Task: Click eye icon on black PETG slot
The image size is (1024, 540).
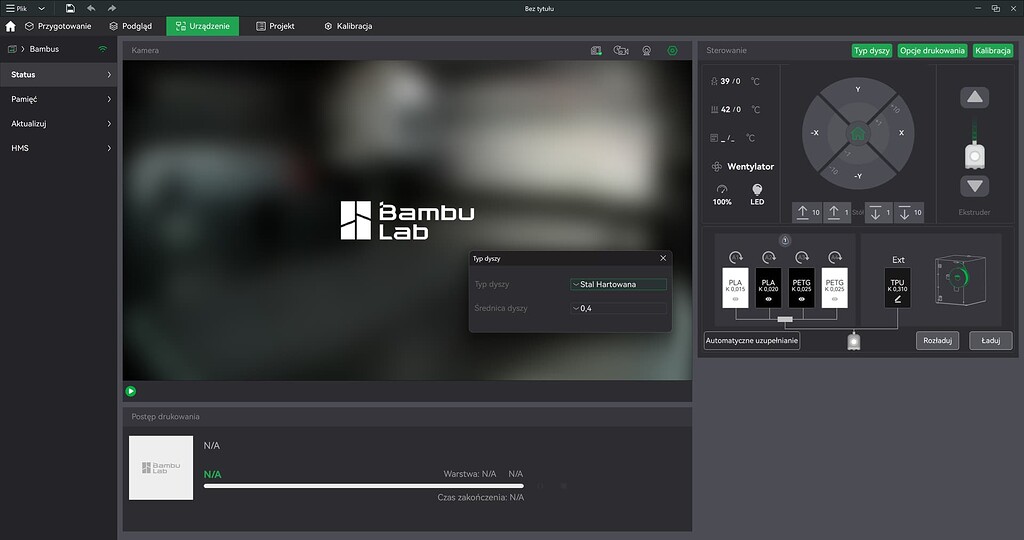Action: pos(801,300)
